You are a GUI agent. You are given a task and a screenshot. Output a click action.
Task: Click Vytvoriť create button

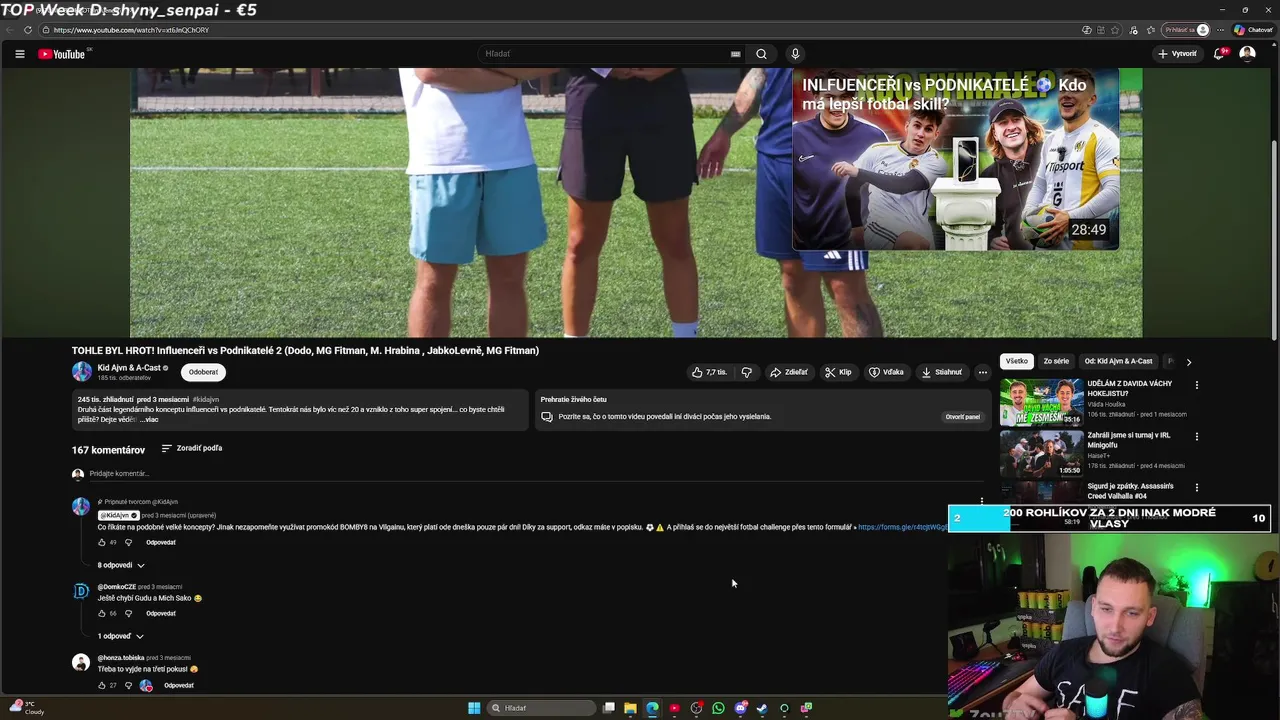click(x=1177, y=54)
